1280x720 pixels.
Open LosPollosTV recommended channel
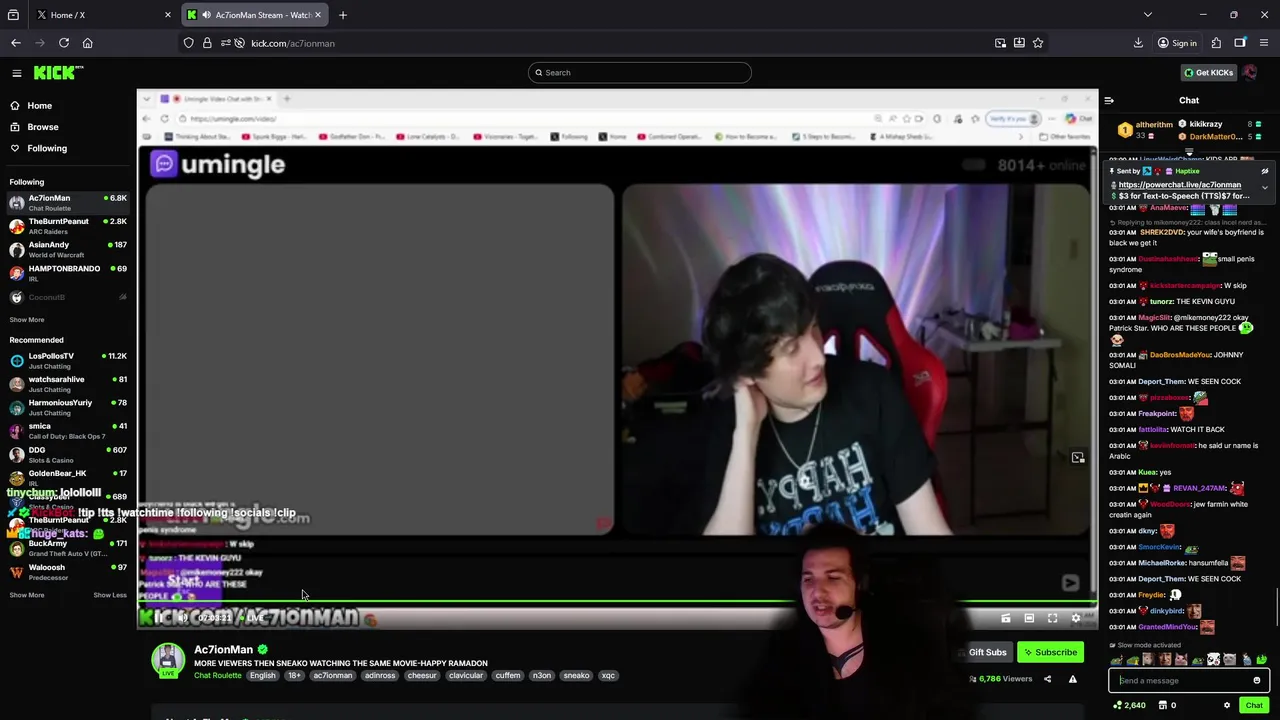[x=68, y=360]
